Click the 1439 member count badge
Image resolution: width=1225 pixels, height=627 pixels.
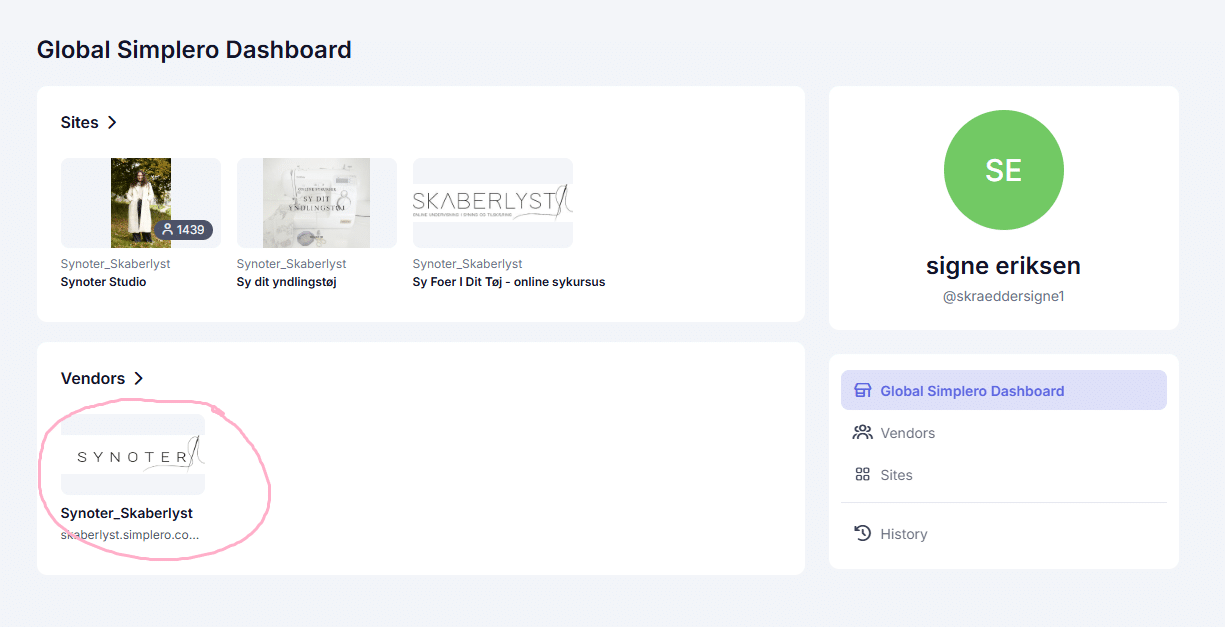[183, 230]
